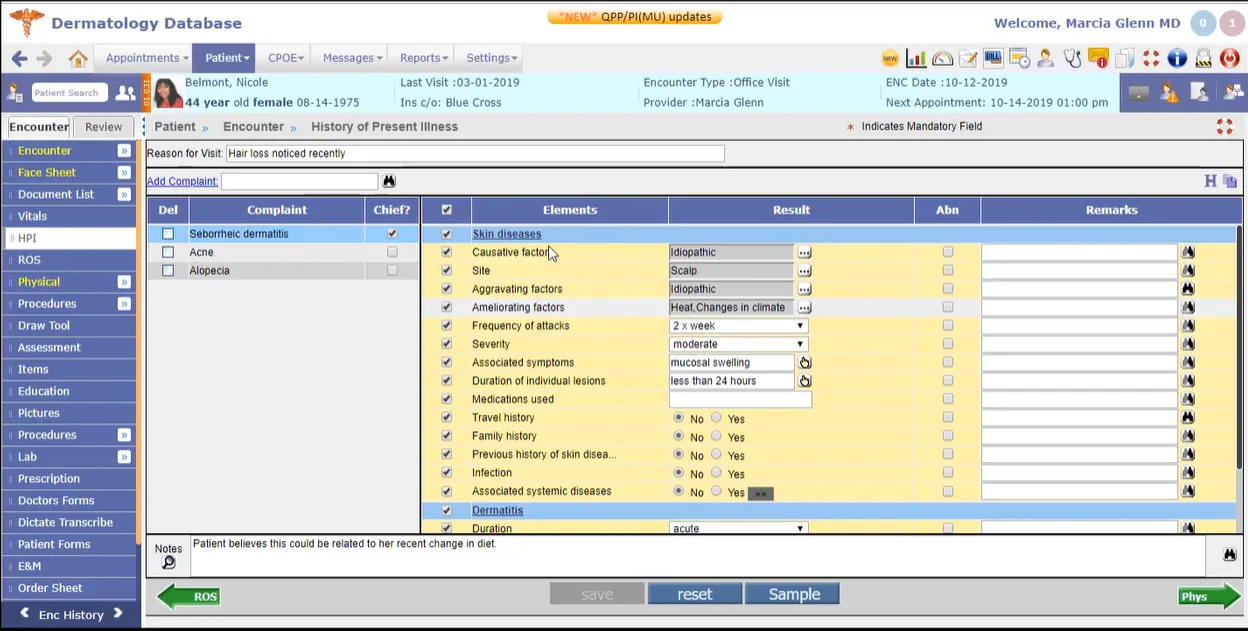Use binoculars search next to Add Complaint
This screenshot has width=1248, height=631.
388,181
